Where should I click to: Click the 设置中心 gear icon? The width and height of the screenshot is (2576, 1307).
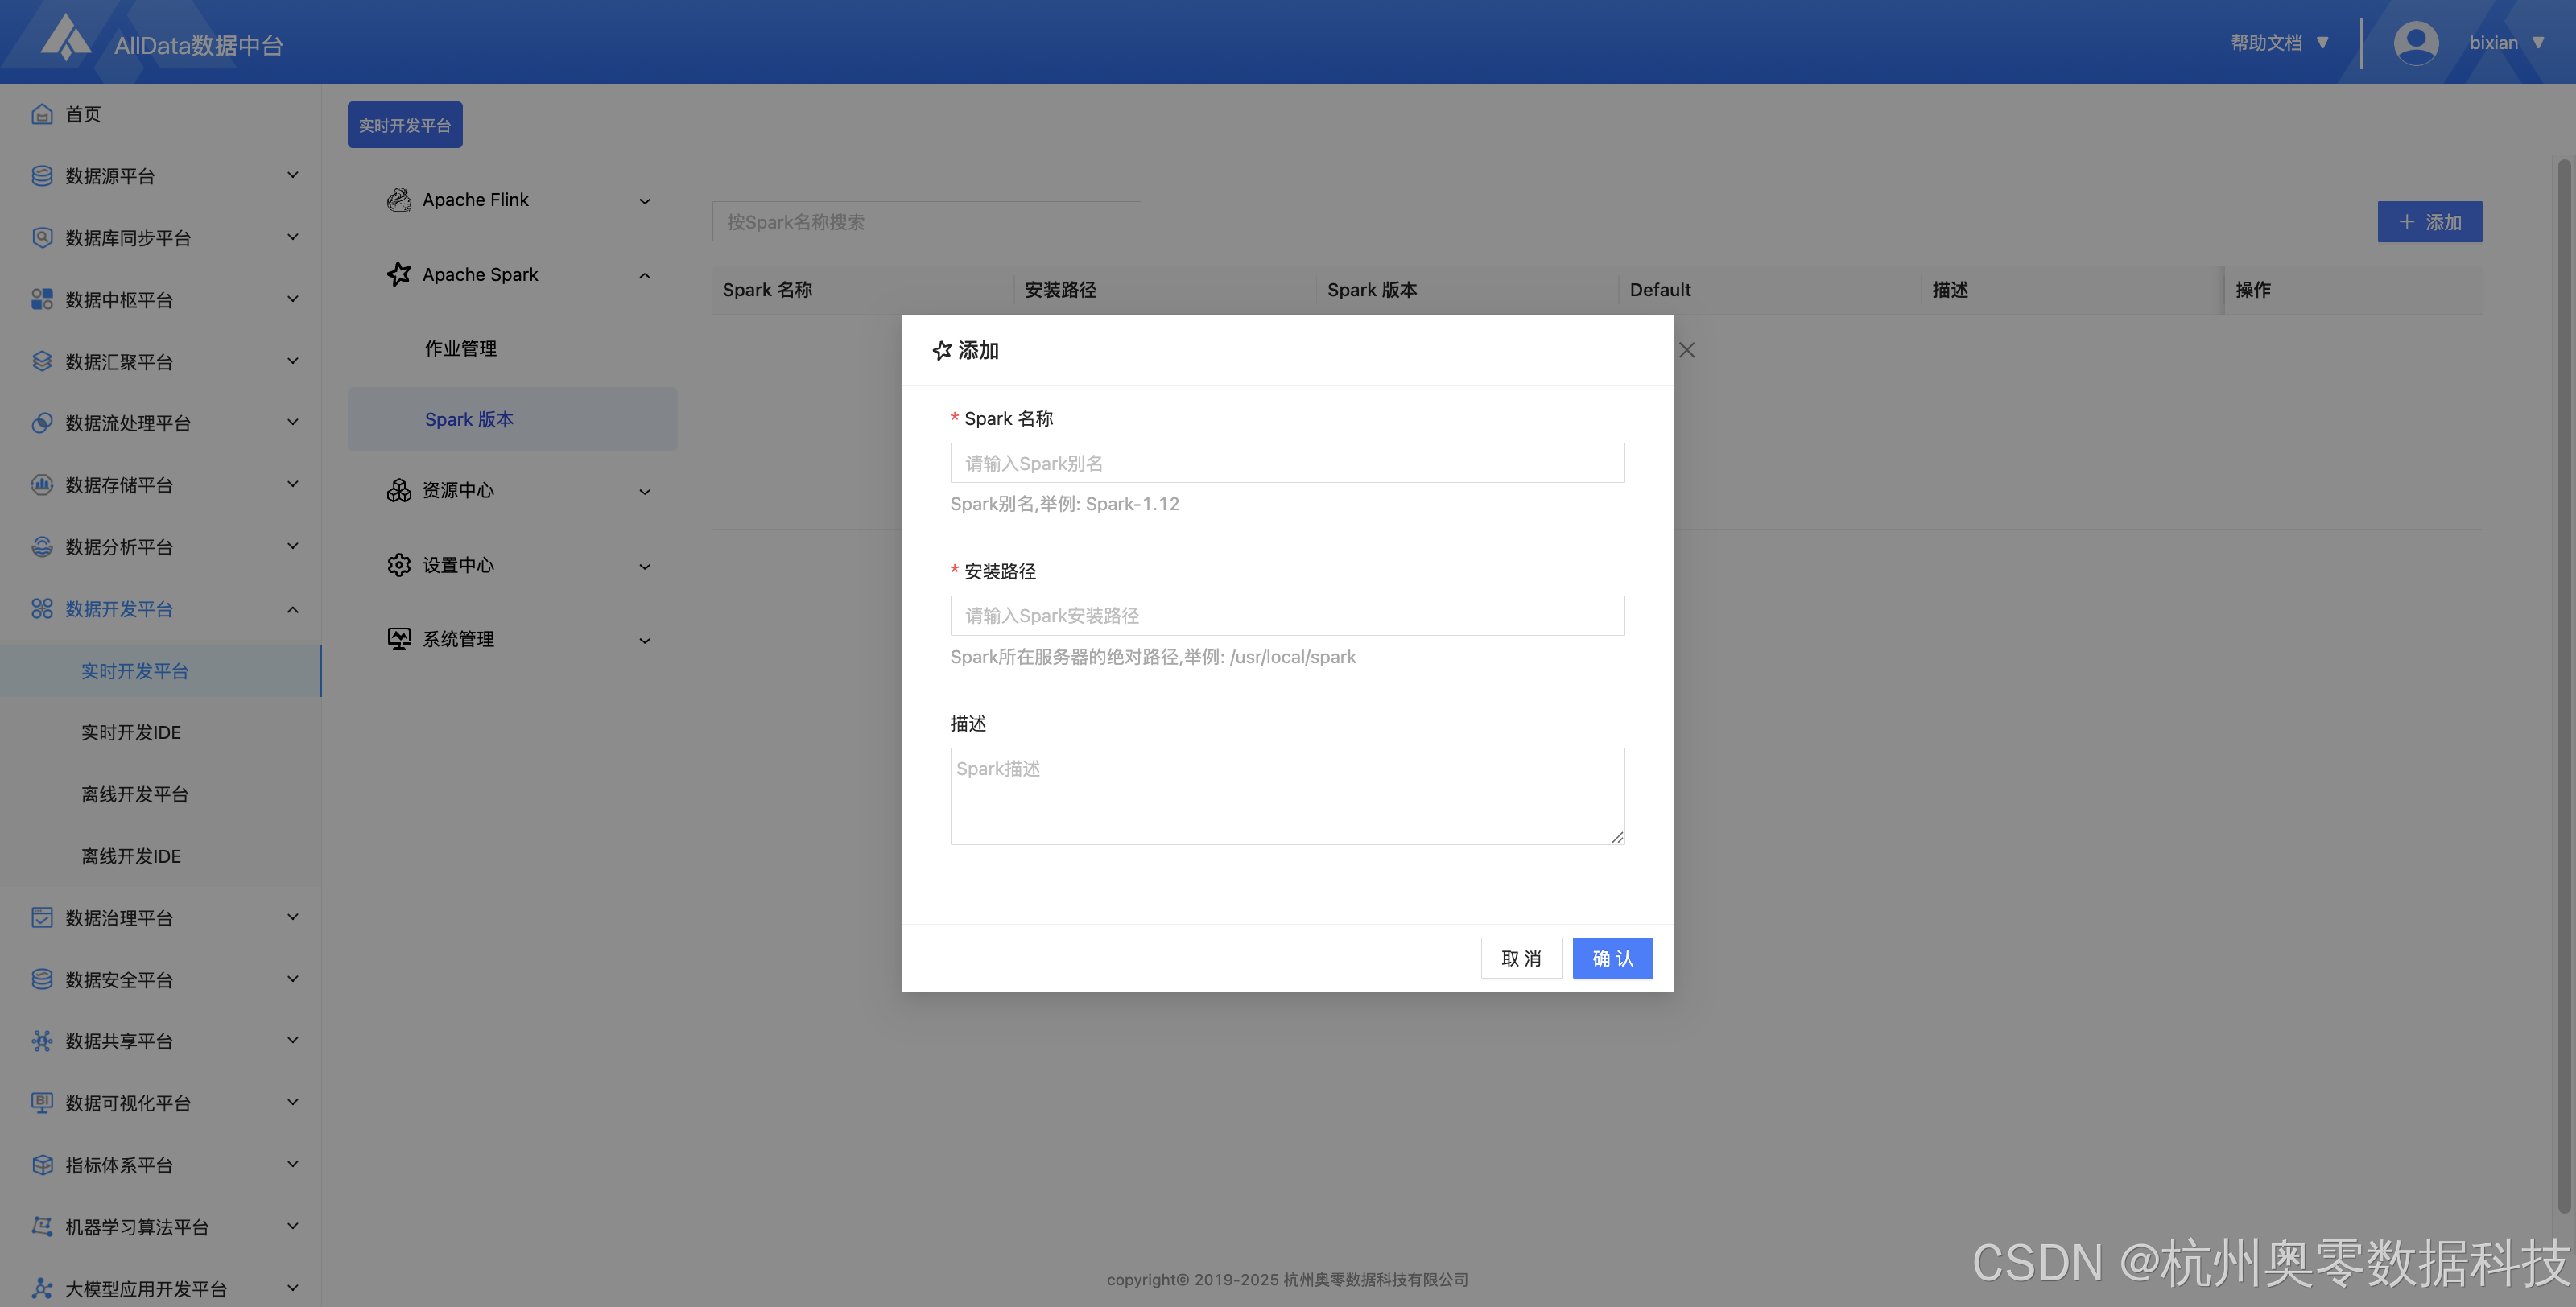[399, 565]
